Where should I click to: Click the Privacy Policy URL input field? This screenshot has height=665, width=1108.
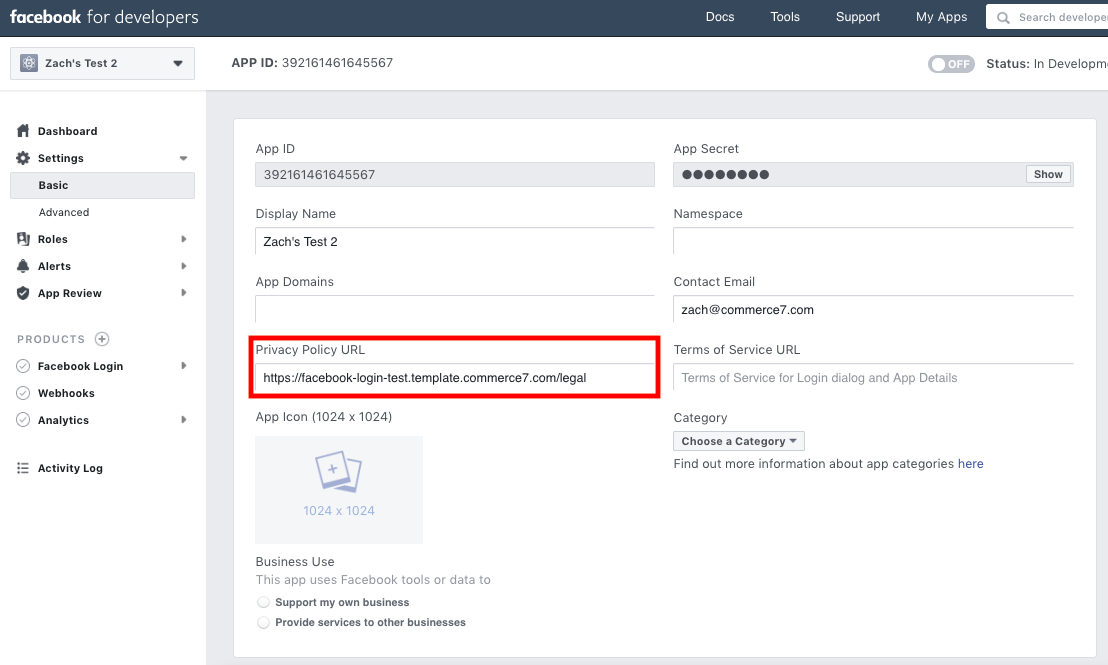[454, 377]
